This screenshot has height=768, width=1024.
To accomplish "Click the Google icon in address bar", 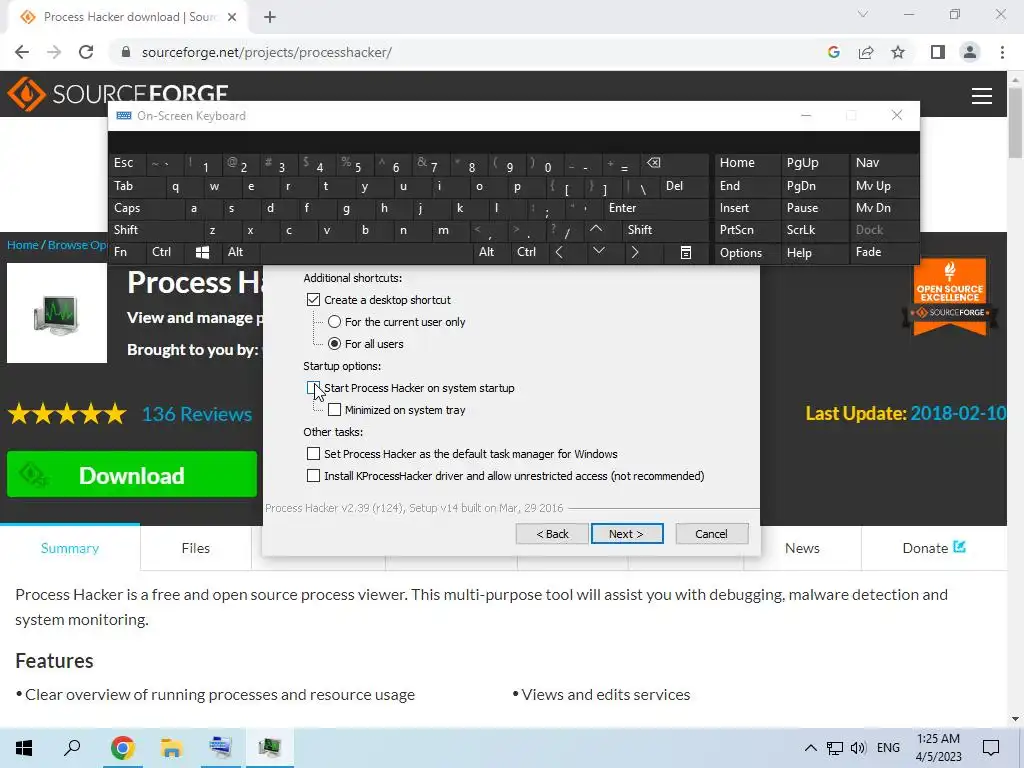I will [833, 52].
